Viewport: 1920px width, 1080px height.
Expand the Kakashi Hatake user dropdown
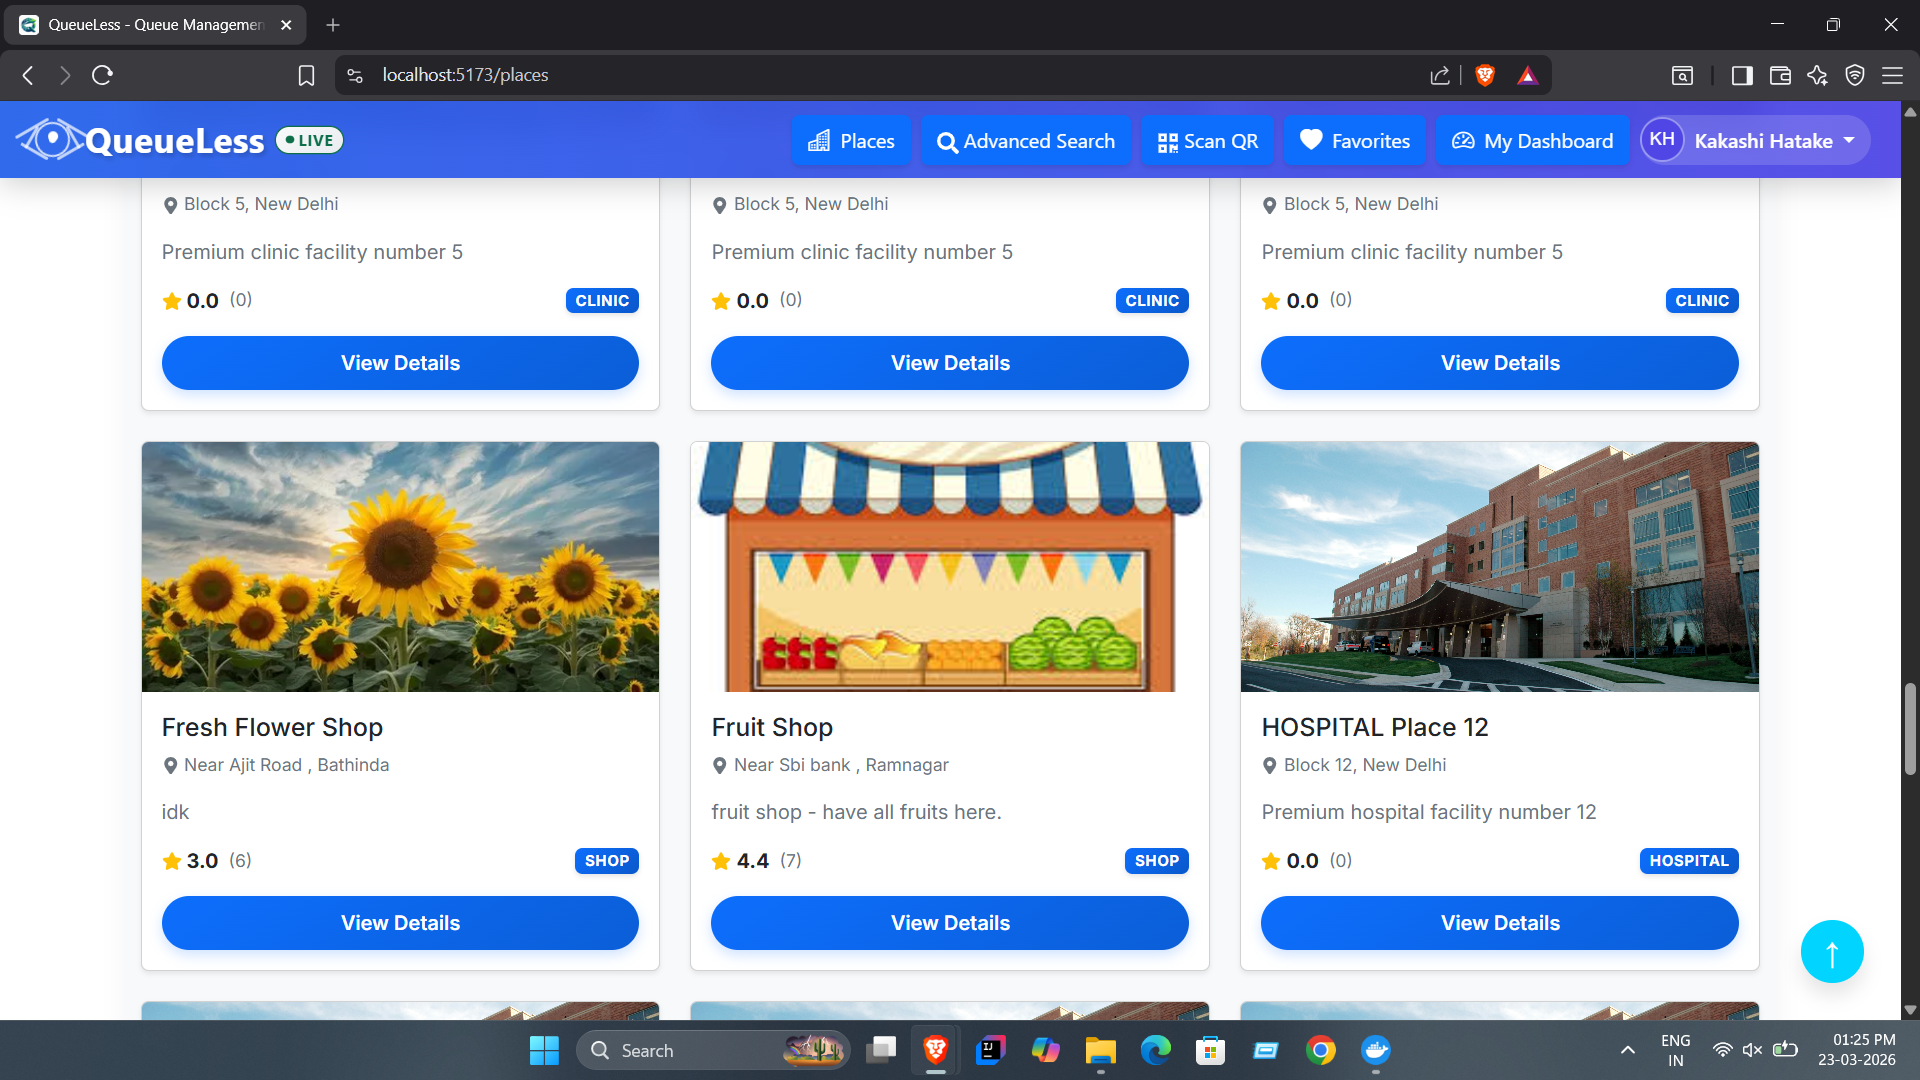click(1755, 141)
